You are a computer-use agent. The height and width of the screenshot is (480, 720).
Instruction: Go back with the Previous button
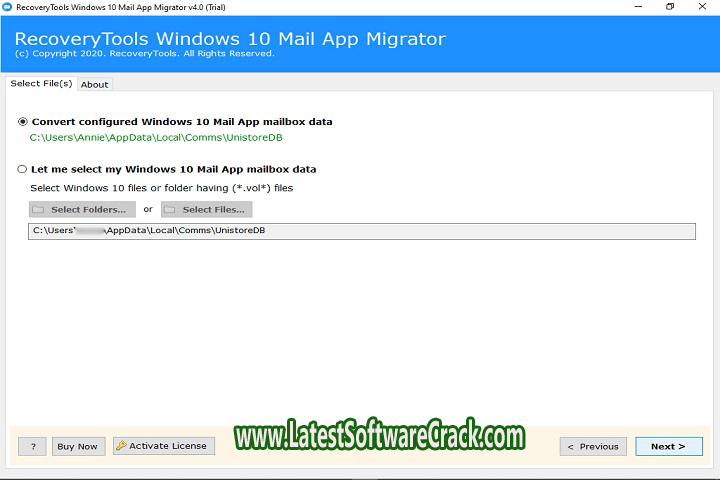tap(593, 446)
